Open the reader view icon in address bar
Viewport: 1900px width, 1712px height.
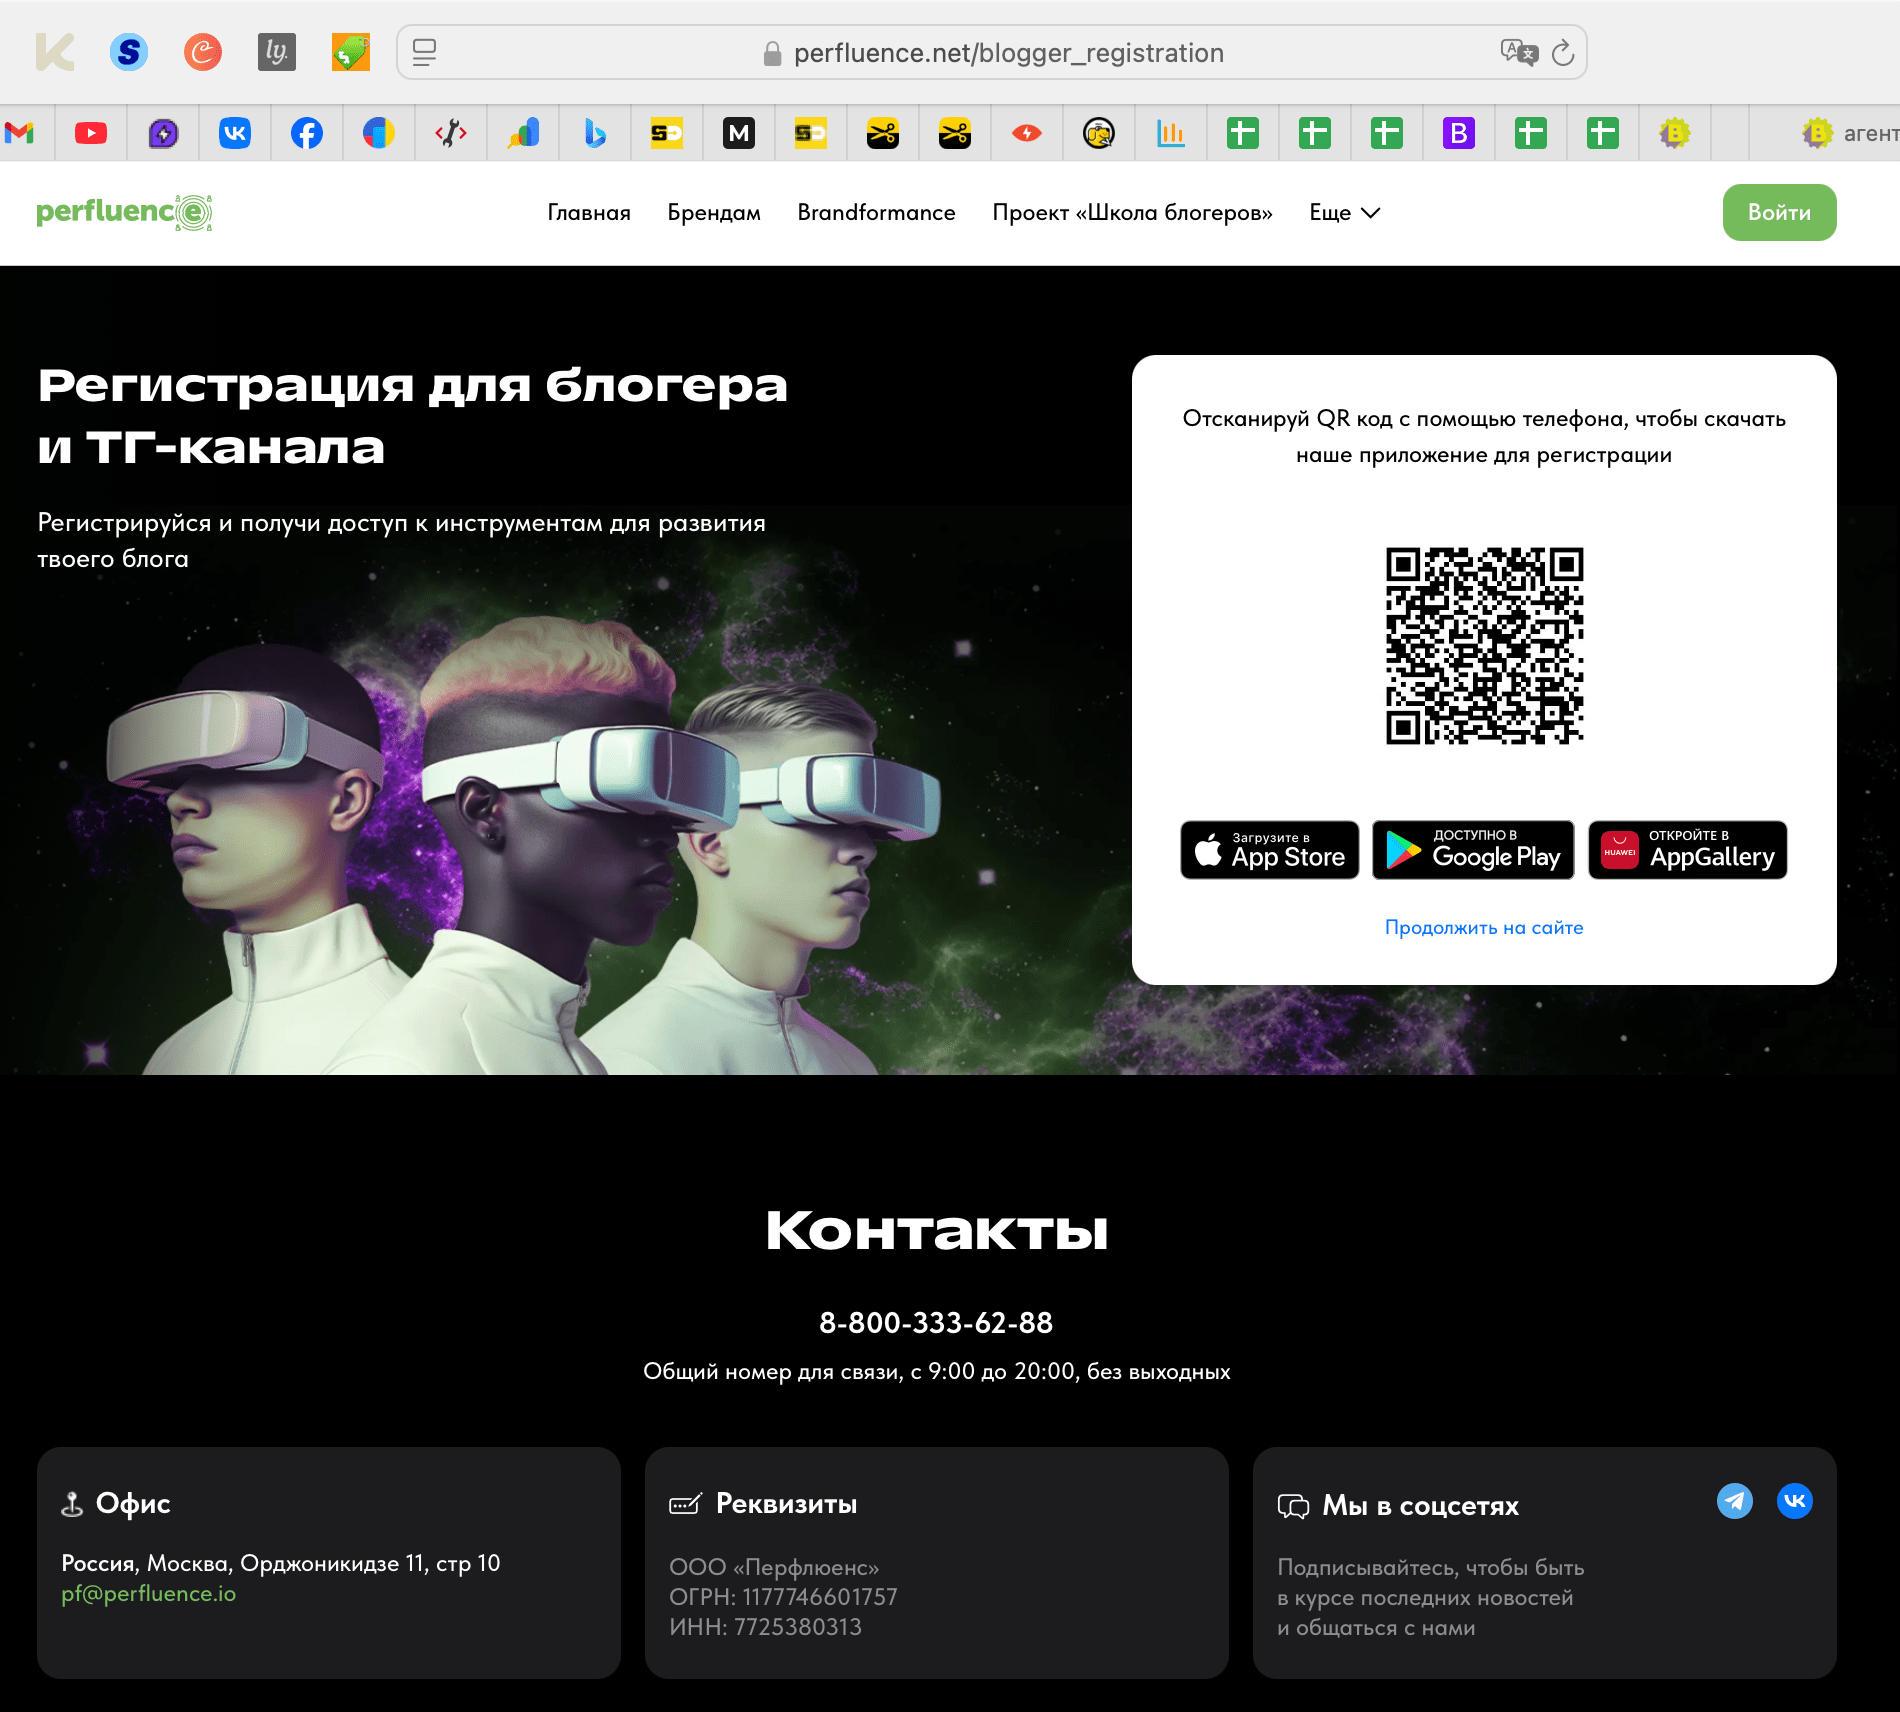(424, 52)
